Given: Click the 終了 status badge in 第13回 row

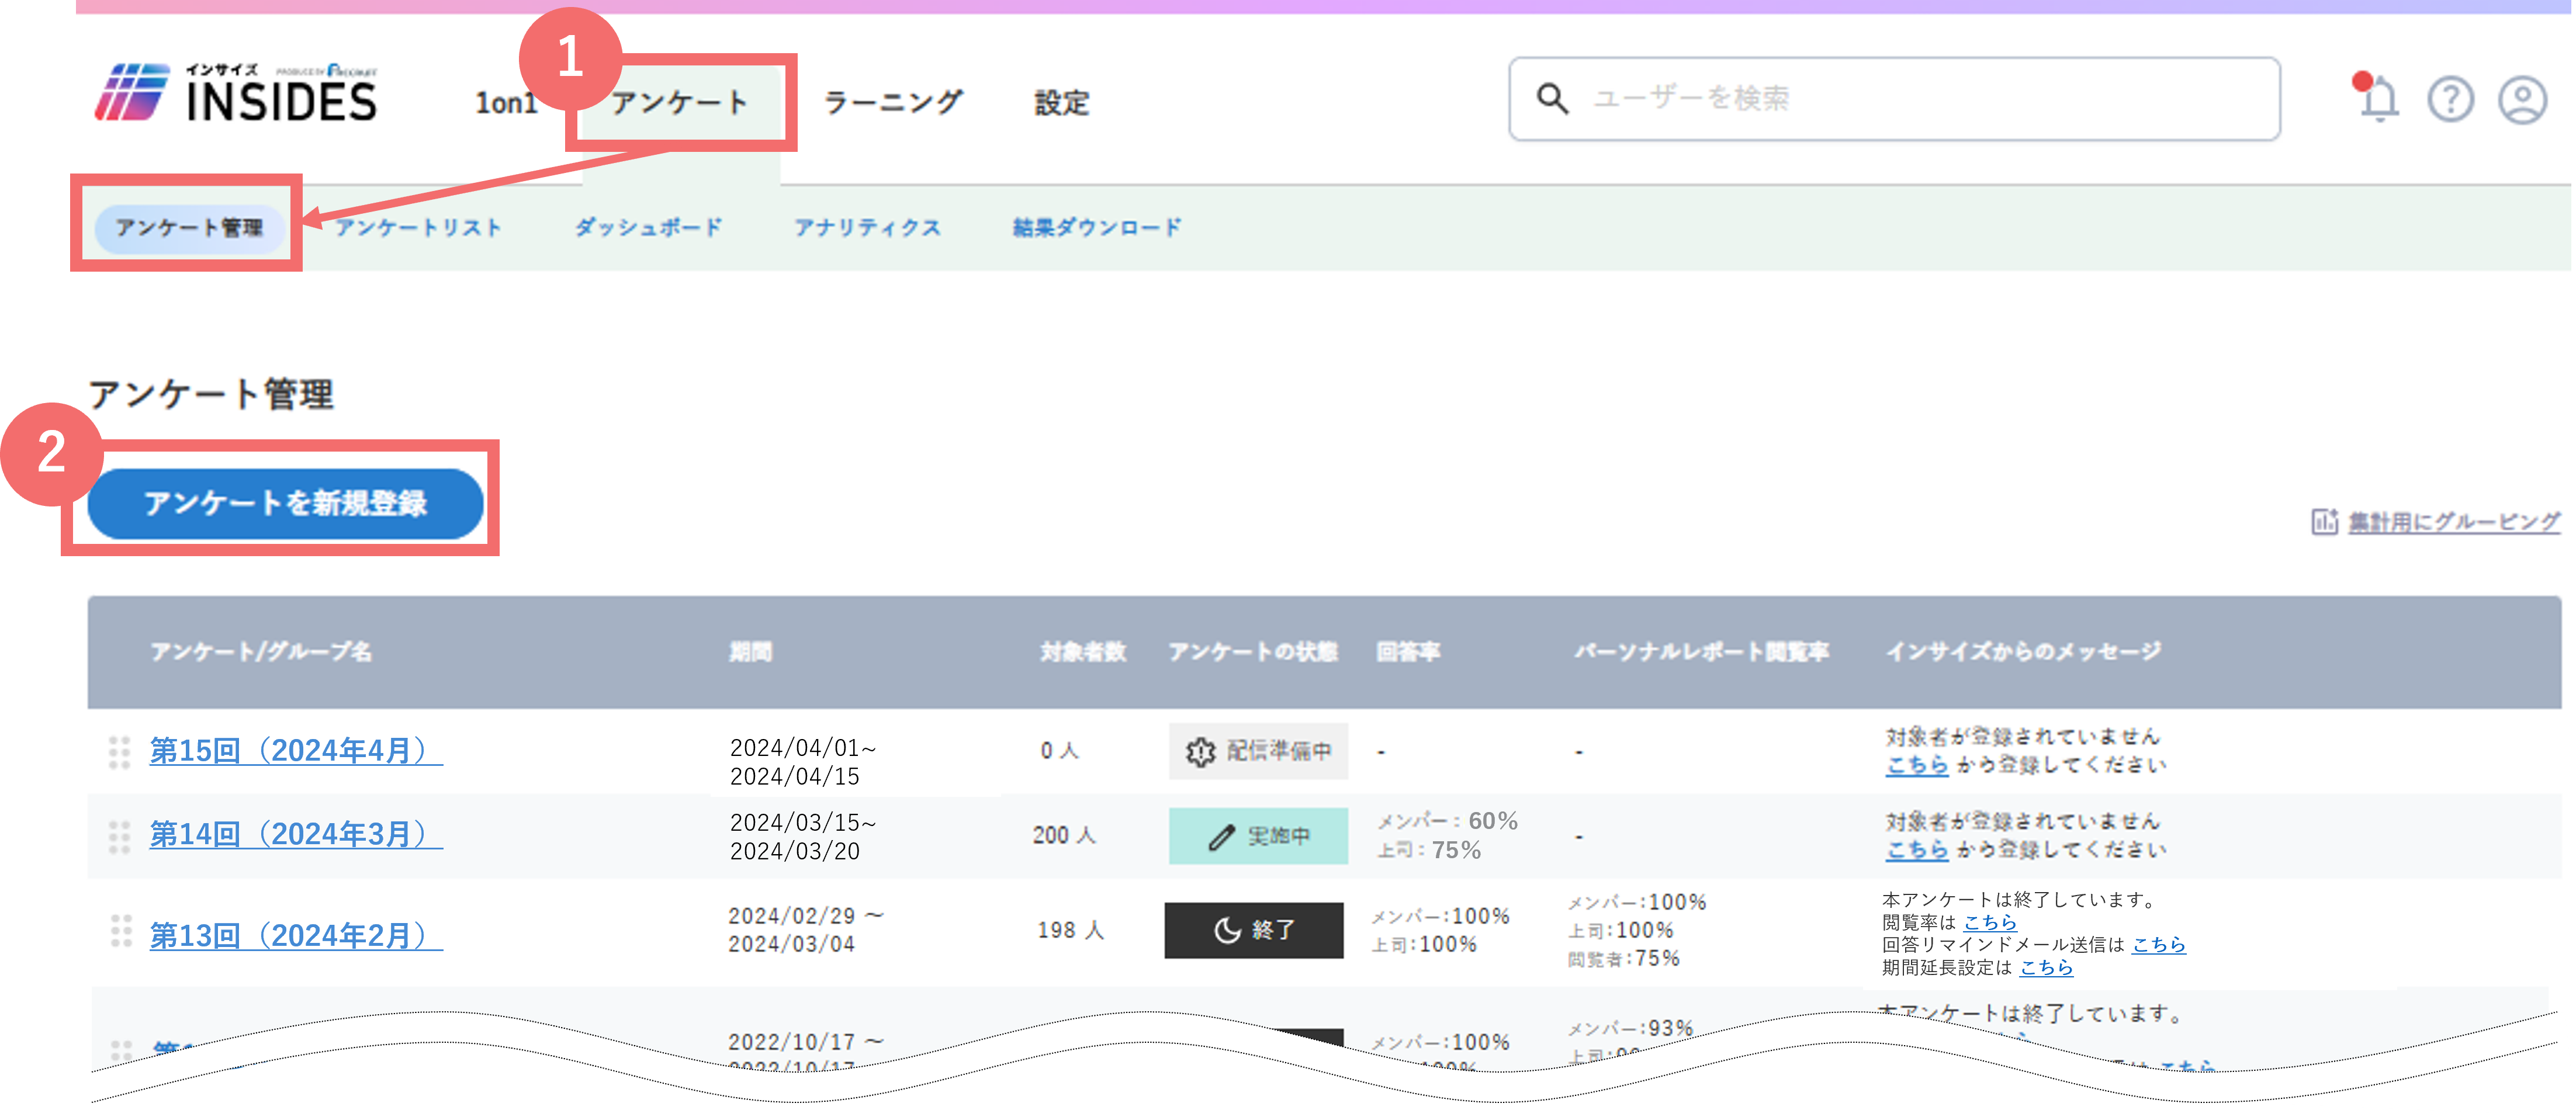Looking at the screenshot, I should (x=1254, y=930).
